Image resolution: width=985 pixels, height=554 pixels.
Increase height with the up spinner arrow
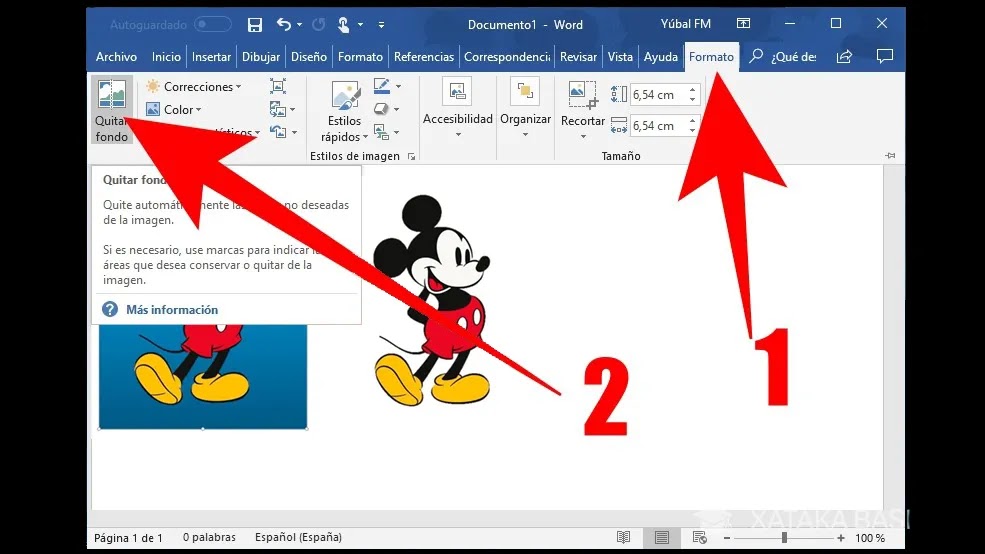click(x=692, y=90)
